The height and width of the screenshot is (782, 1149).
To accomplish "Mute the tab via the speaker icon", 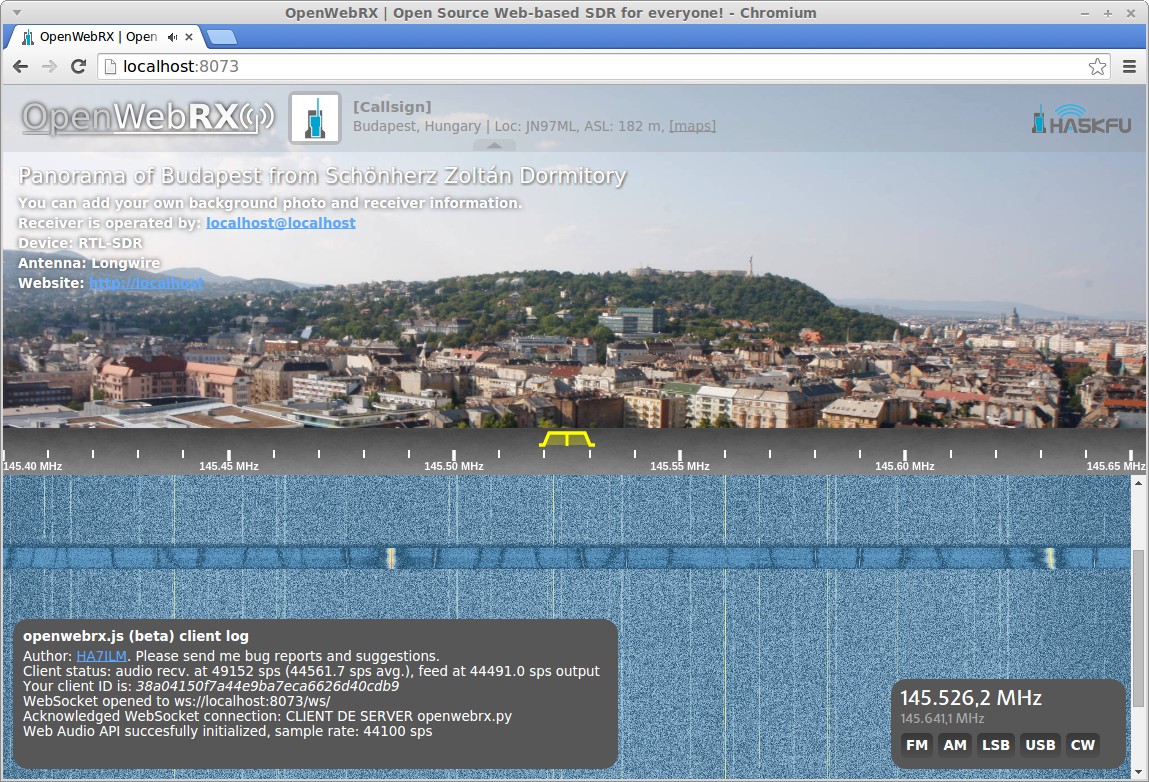I will coord(172,37).
